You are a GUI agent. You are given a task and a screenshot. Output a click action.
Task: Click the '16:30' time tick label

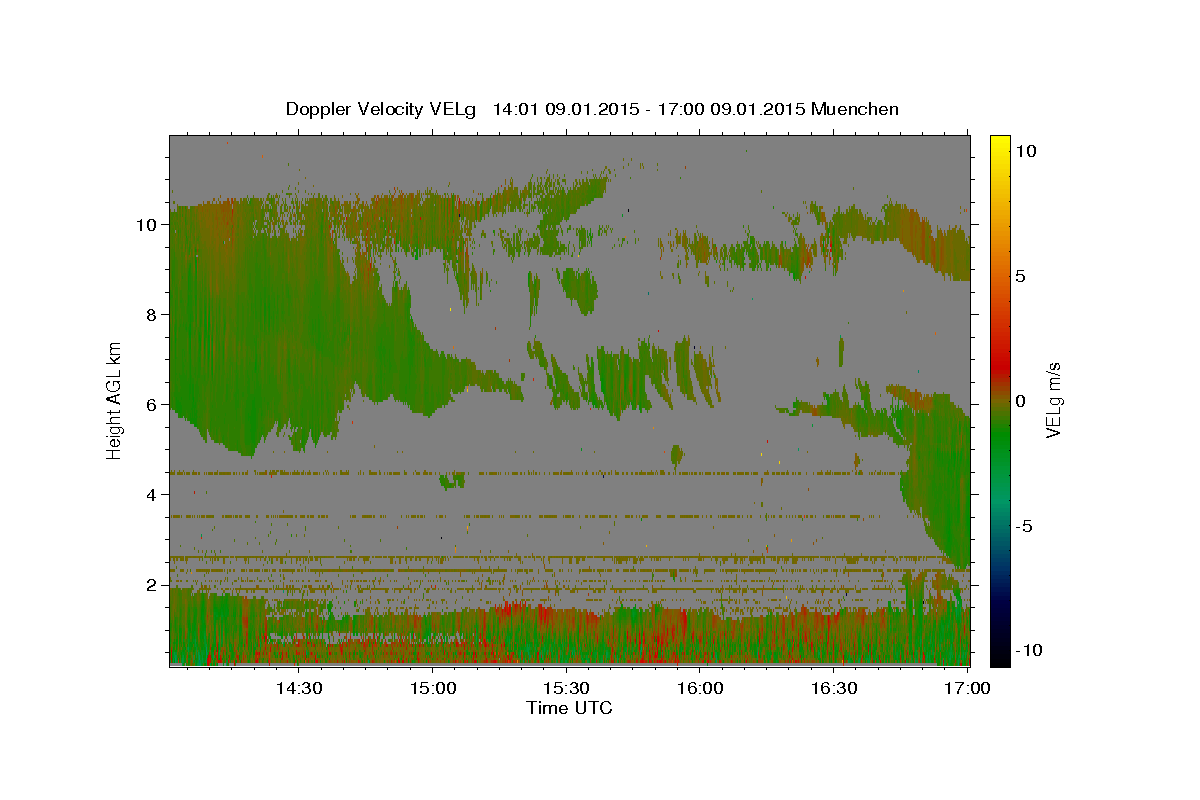pyautogui.click(x=834, y=689)
